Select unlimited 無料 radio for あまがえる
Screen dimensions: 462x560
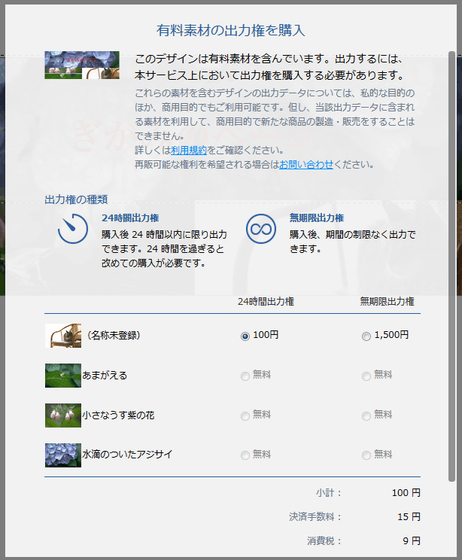pos(366,376)
